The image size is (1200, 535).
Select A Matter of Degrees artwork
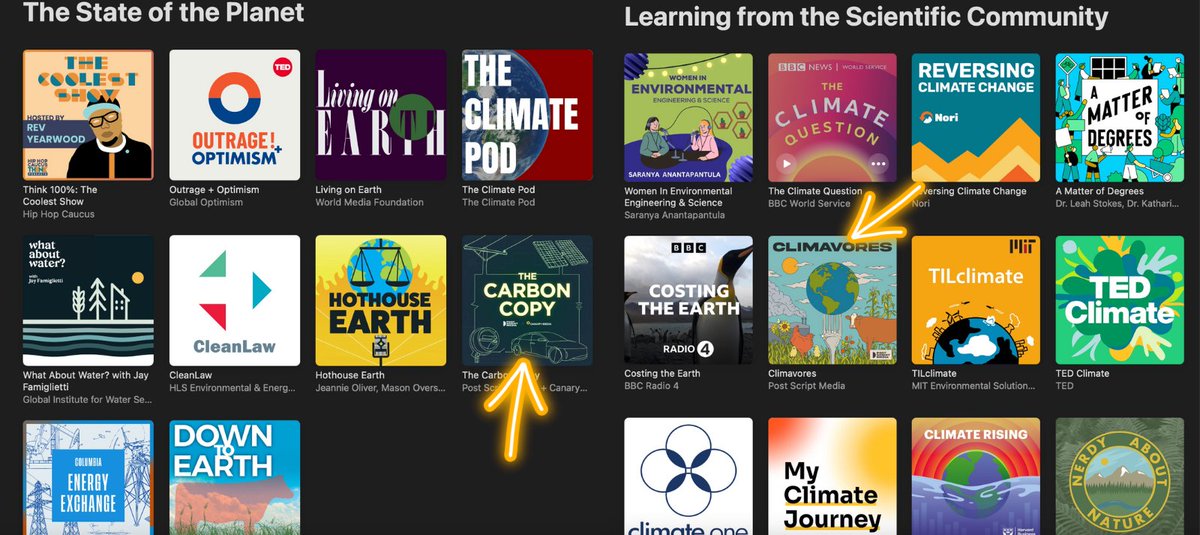coord(1120,117)
